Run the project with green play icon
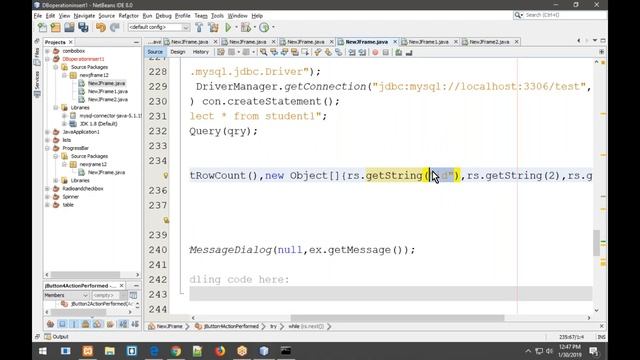640x360 pixels. [x=228, y=27]
